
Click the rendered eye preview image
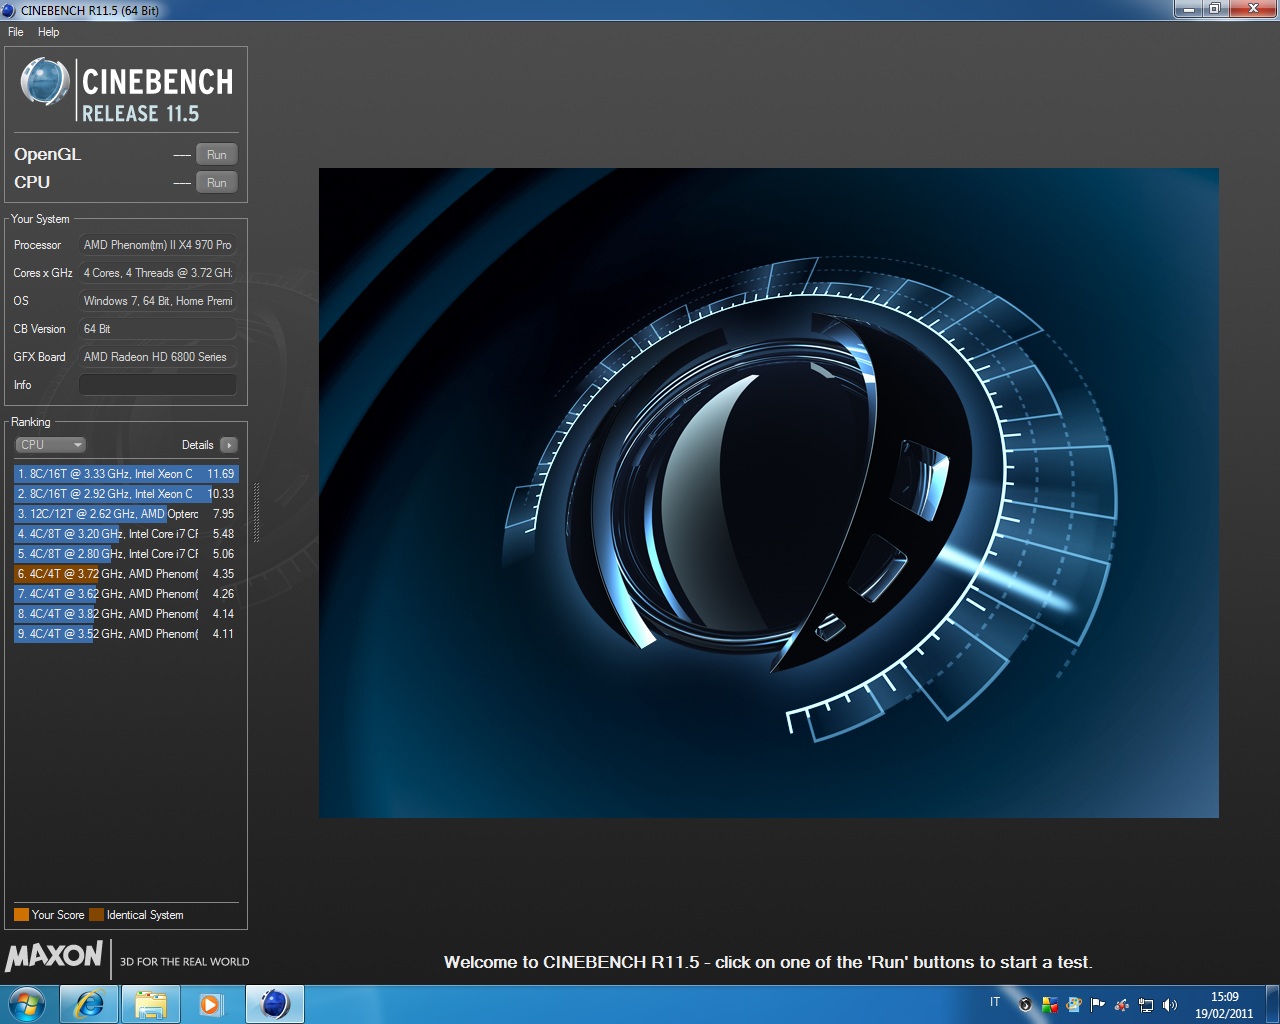click(768, 493)
